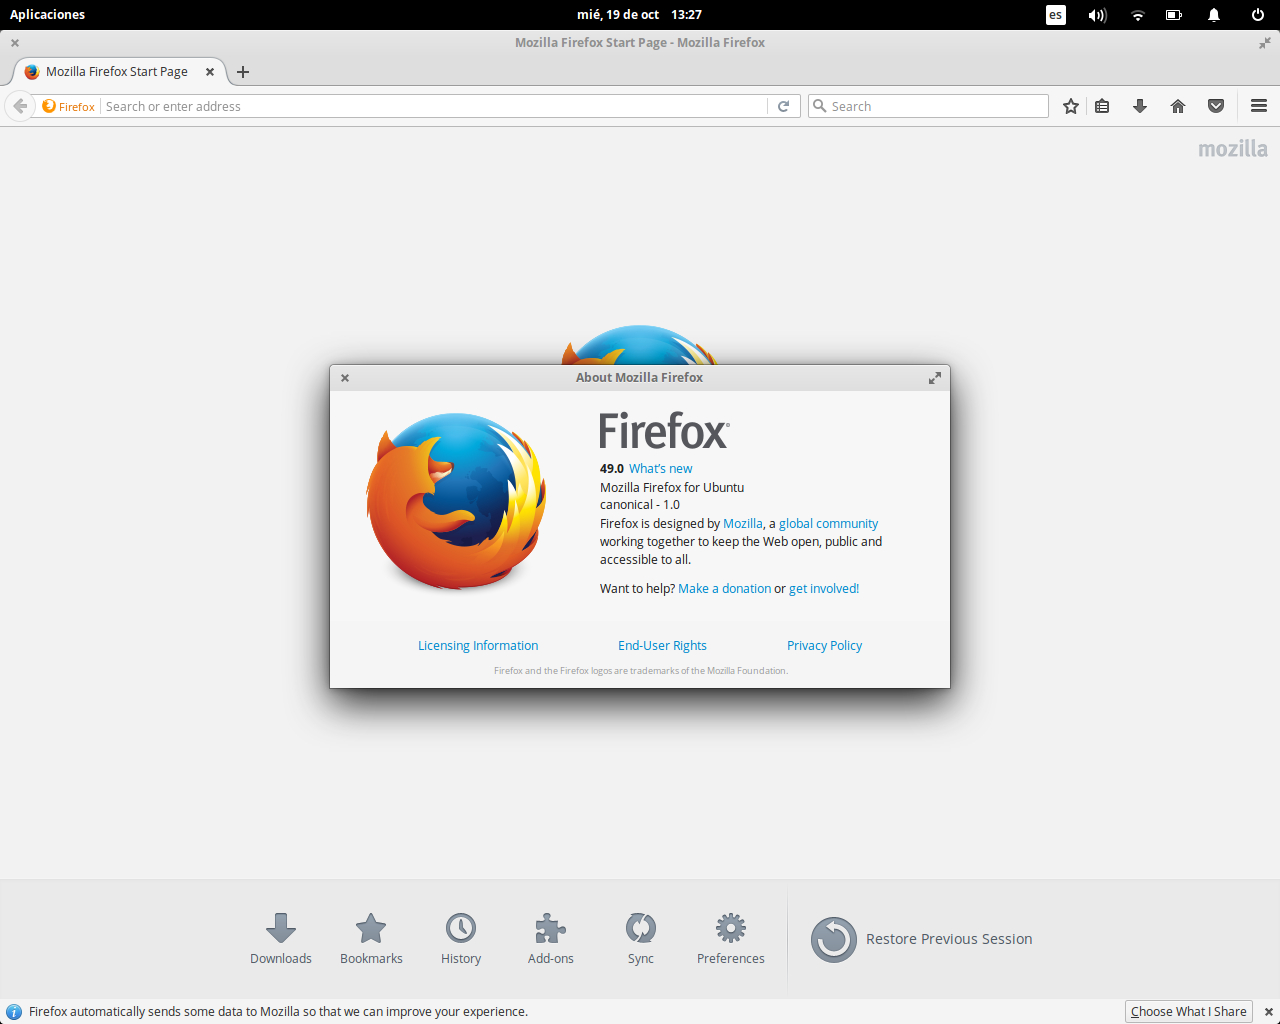The height and width of the screenshot is (1024, 1280).
Task: Close the Mozilla Firefox Start Page tab
Action: (x=210, y=72)
